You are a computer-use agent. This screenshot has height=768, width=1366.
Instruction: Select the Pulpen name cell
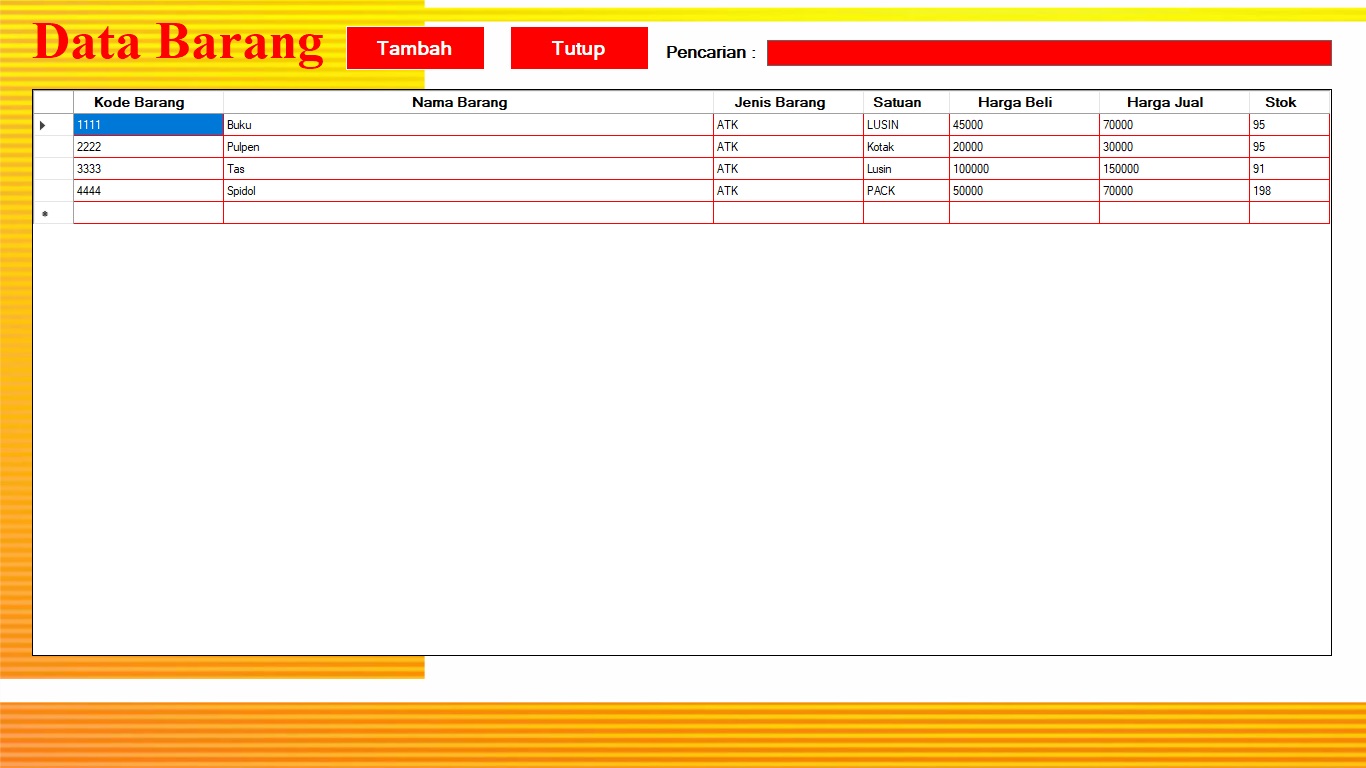[468, 147]
